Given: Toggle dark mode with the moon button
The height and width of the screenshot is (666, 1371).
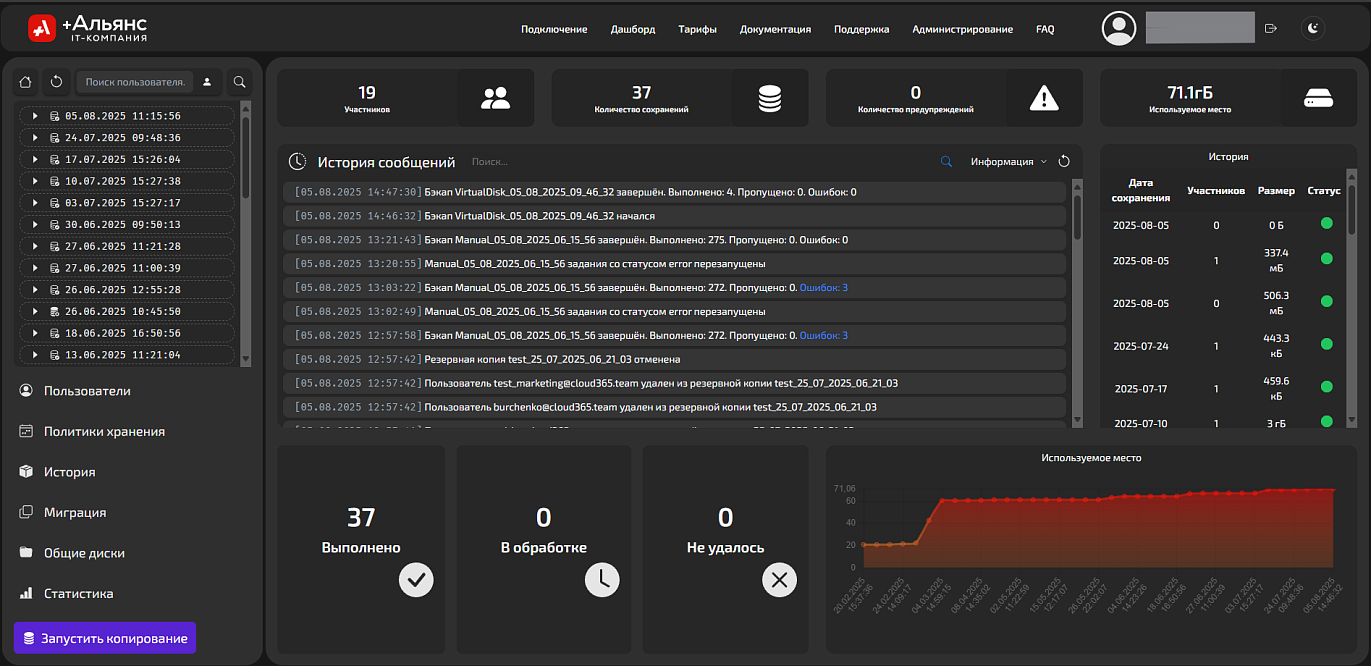Looking at the screenshot, I should click(1313, 29).
